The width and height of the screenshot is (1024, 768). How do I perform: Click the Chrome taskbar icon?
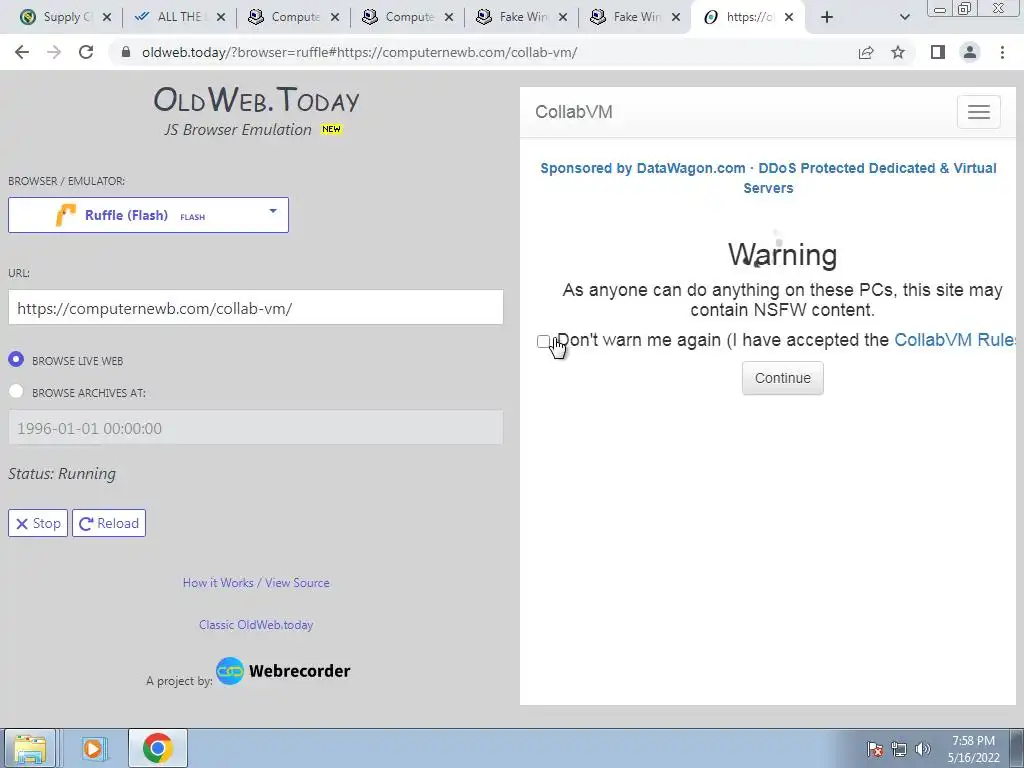pos(157,748)
